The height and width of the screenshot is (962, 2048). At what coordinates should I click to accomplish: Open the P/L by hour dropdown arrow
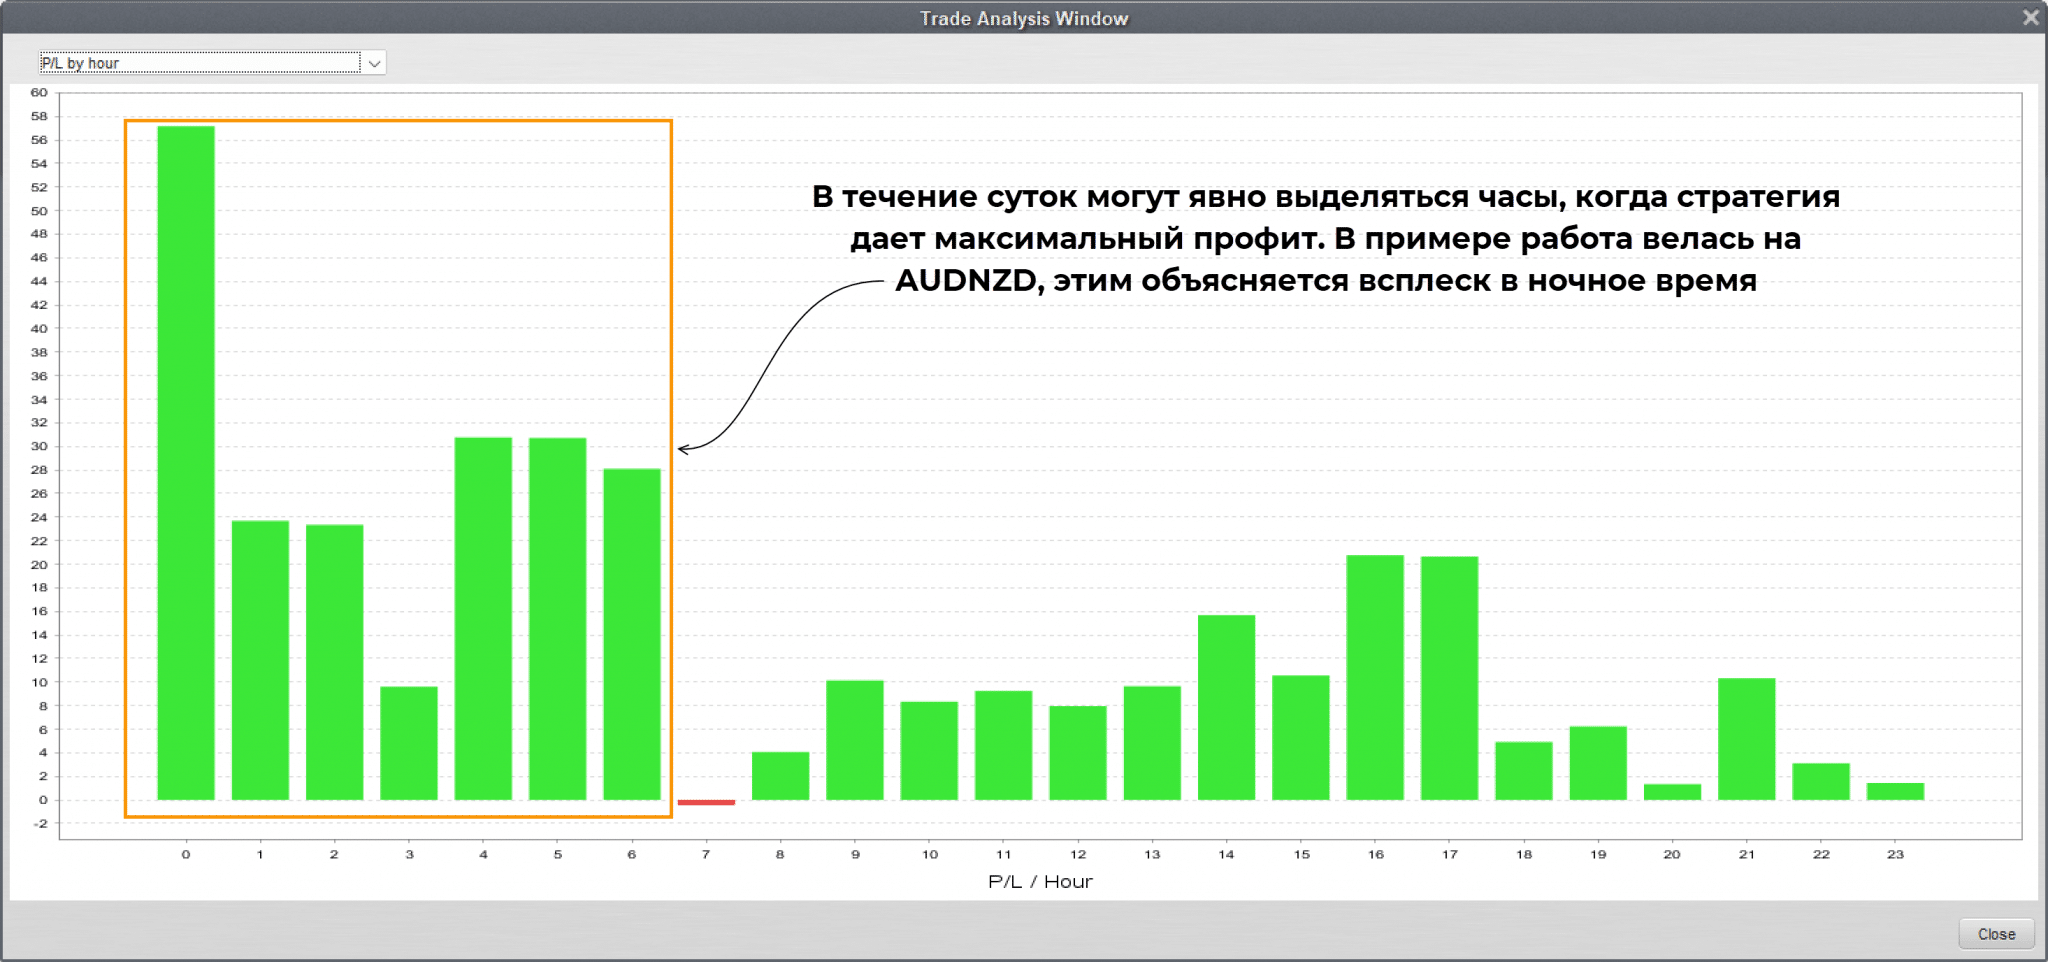pyautogui.click(x=374, y=63)
